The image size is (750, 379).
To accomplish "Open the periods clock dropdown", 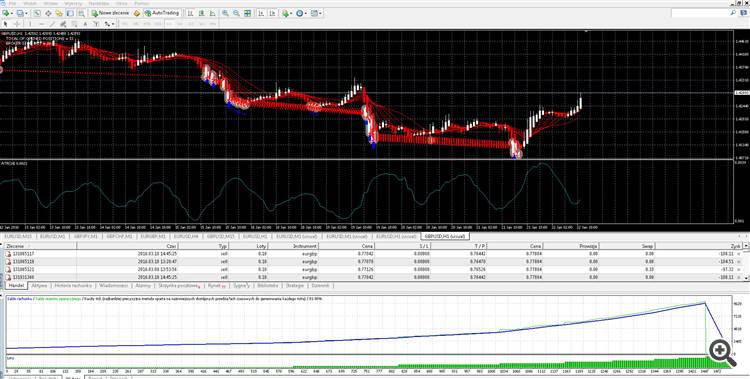I will click(x=301, y=13).
